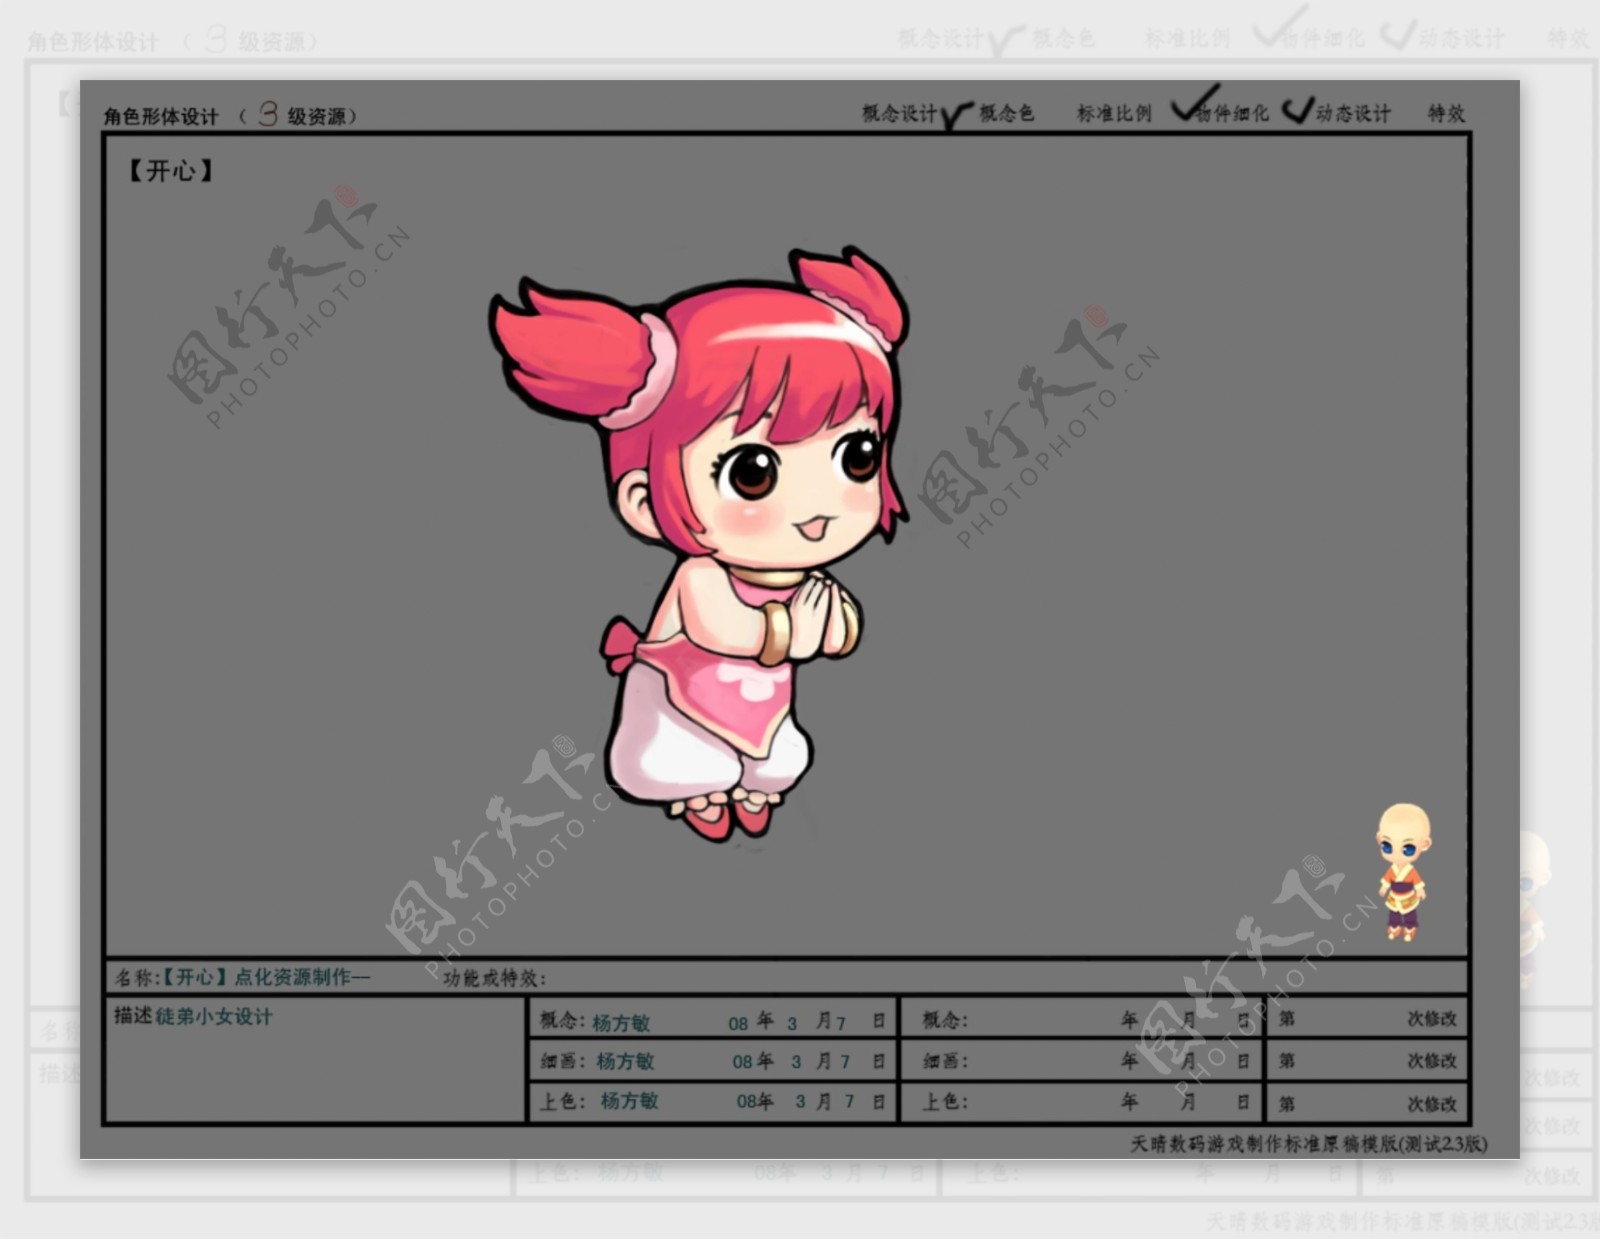The image size is (1600, 1240).
Task: Click 第 次修改 cell in the 细画 row
Action: 1367,1060
